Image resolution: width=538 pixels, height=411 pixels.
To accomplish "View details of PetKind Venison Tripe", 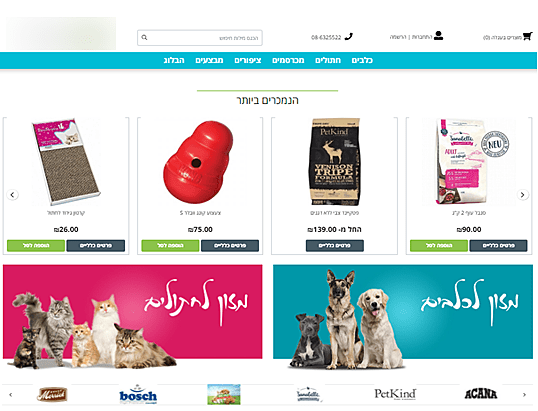I will tap(335, 246).
